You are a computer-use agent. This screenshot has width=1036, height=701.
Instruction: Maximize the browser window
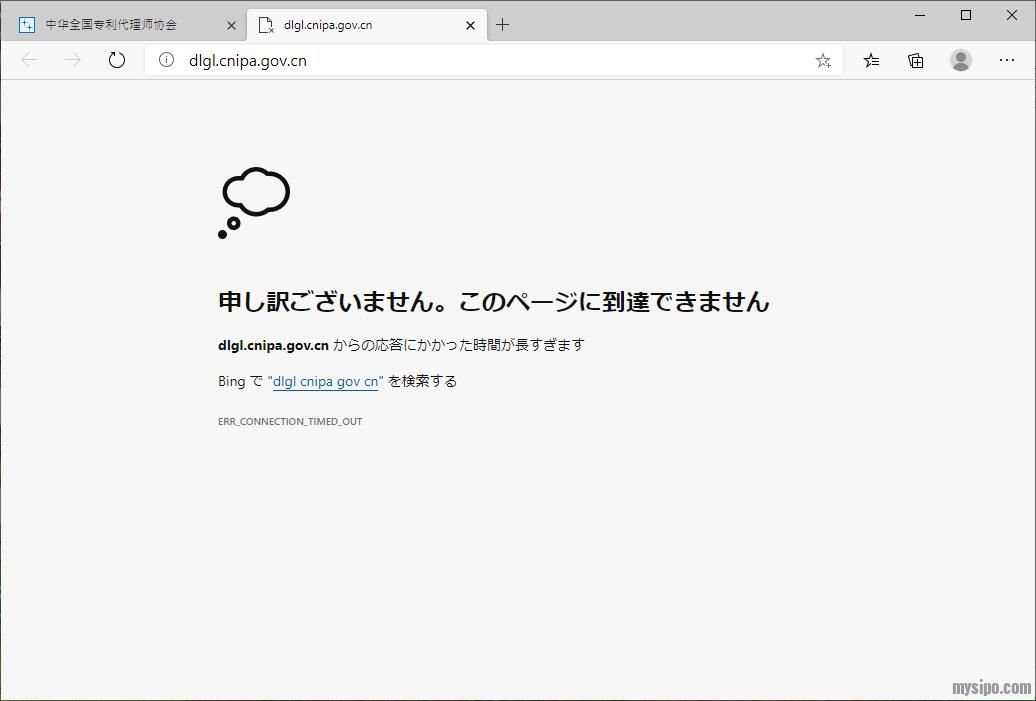pyautogui.click(x=966, y=15)
